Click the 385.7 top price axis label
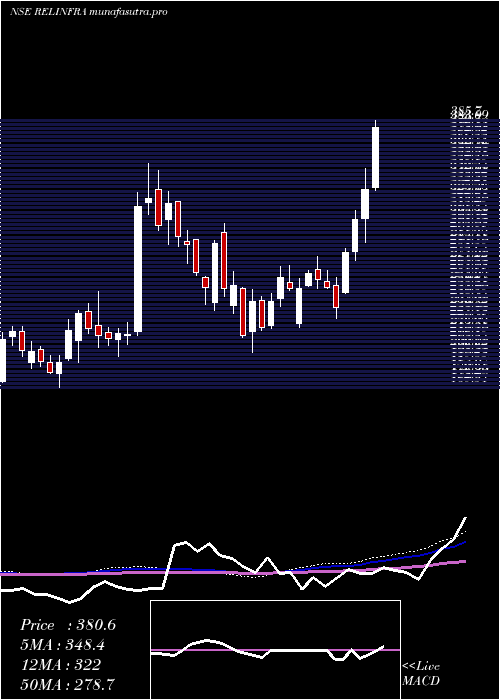This screenshot has width=500, height=700. coord(467,110)
